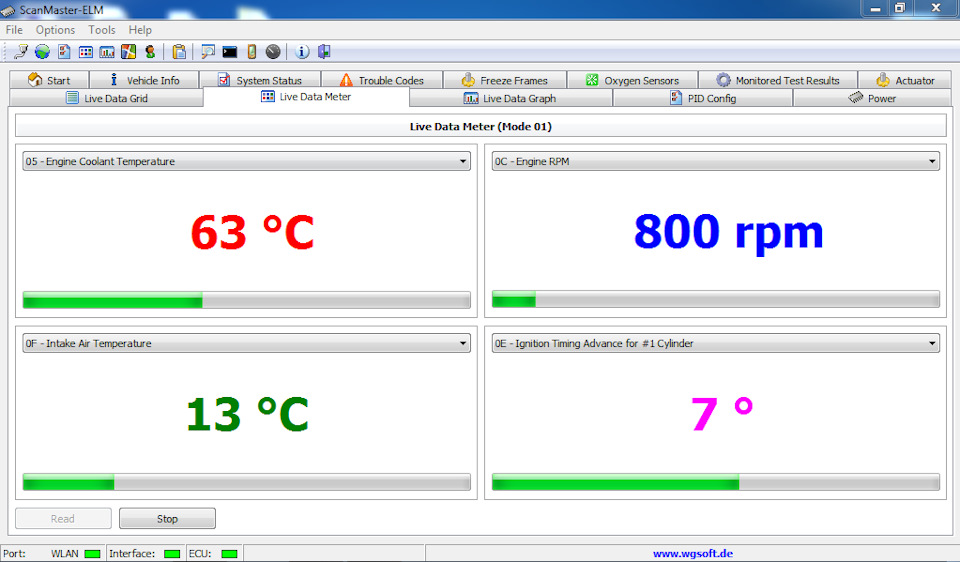Click the green ECU status indicator
The width and height of the screenshot is (960, 562).
tap(229, 553)
